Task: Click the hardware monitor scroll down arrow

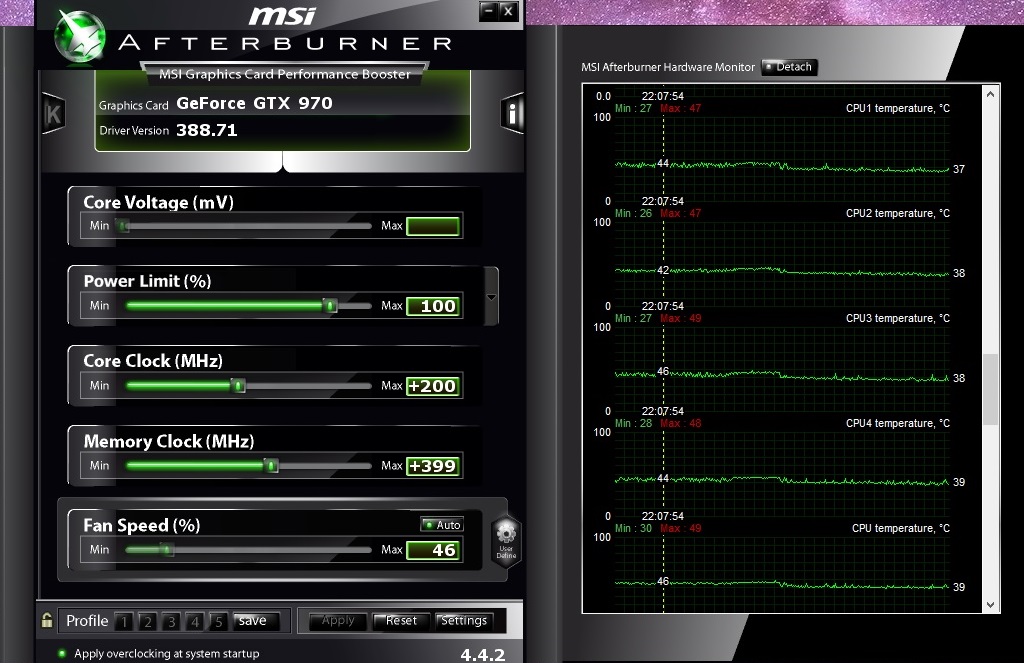Action: [991, 604]
